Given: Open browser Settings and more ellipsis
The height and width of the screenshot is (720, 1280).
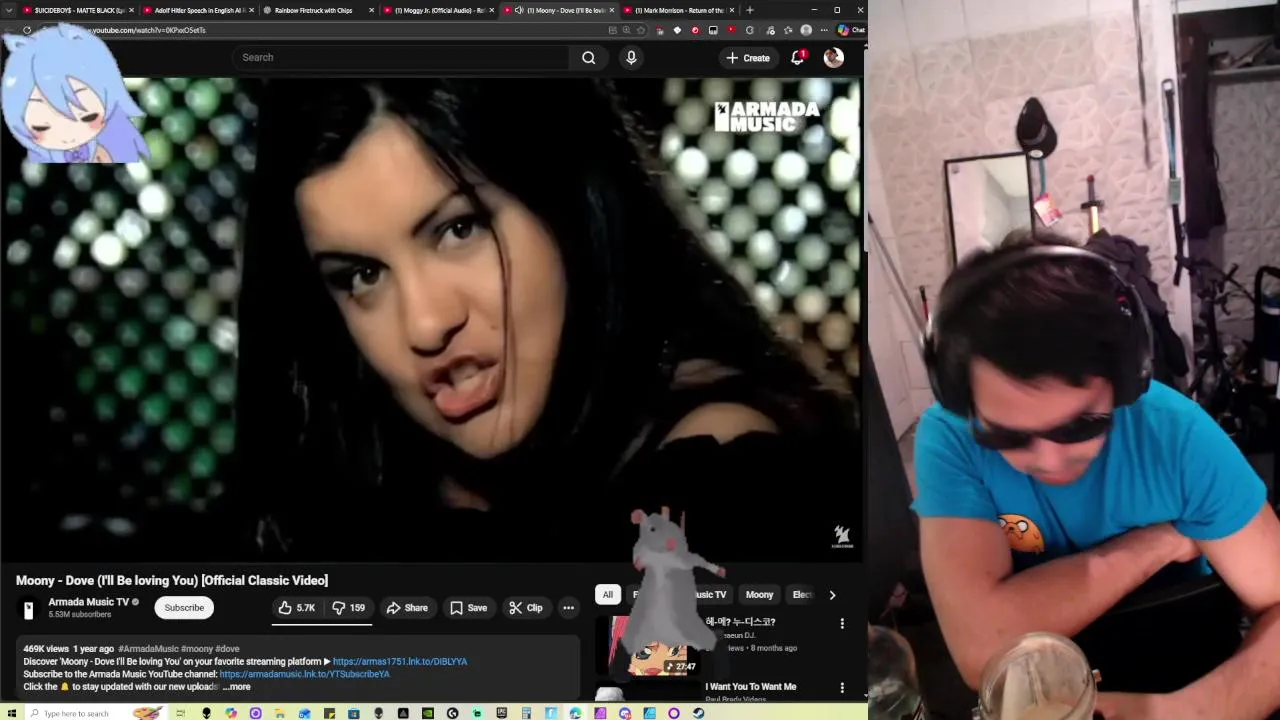Looking at the screenshot, I should point(824,30).
